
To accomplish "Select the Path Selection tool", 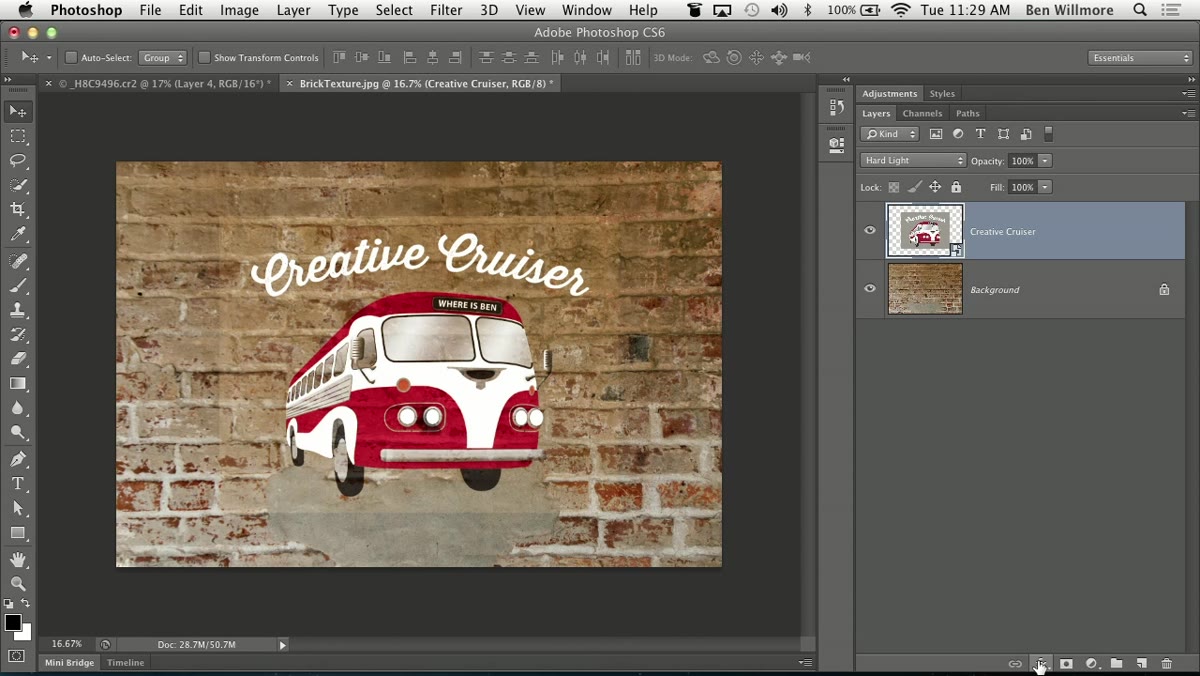I will pyautogui.click(x=18, y=508).
